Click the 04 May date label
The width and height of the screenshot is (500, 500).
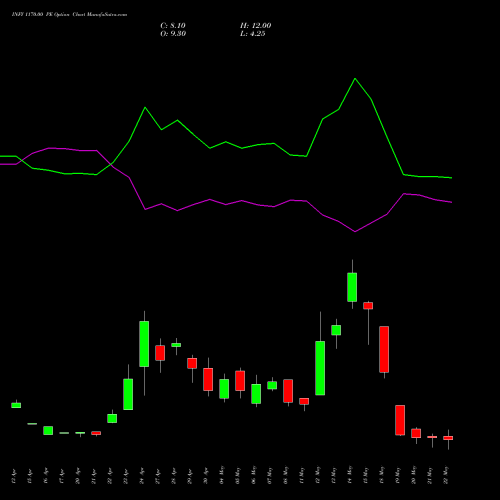pos(222,475)
